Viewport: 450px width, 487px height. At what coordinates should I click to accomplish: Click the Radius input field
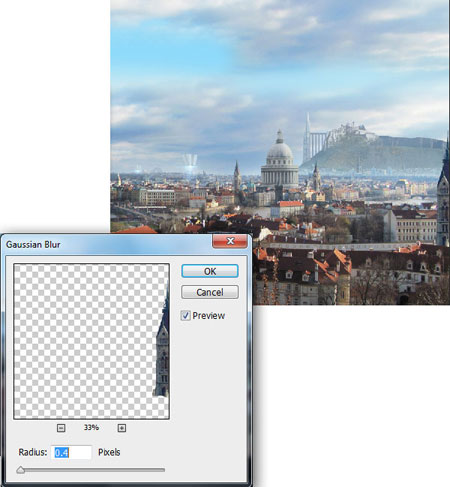coord(71,452)
